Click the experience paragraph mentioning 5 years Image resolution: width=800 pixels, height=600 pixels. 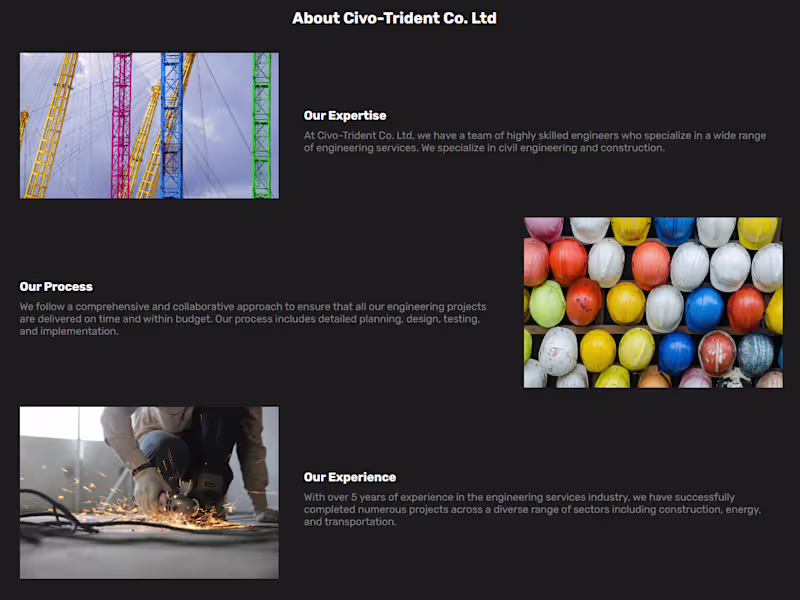532,509
